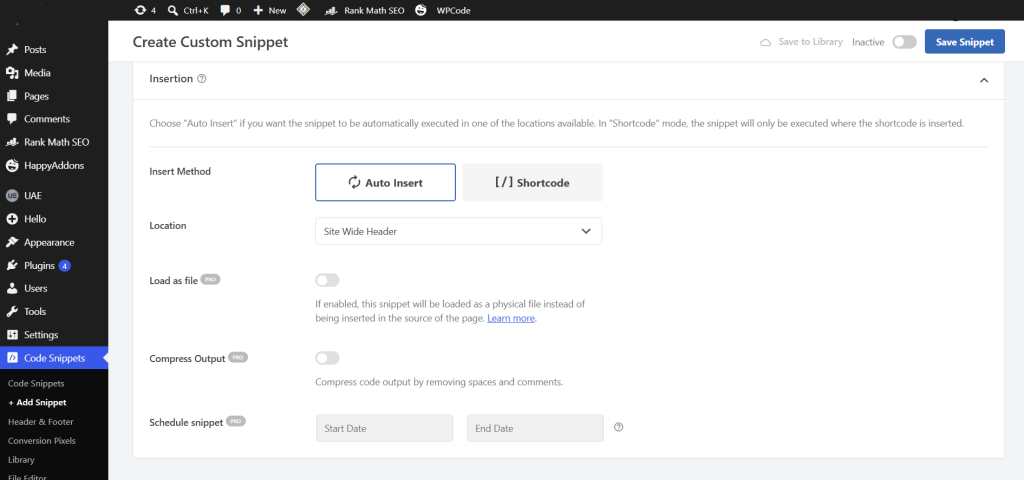Click the Pages icon in sidebar
The width and height of the screenshot is (1024, 480).
[12, 96]
